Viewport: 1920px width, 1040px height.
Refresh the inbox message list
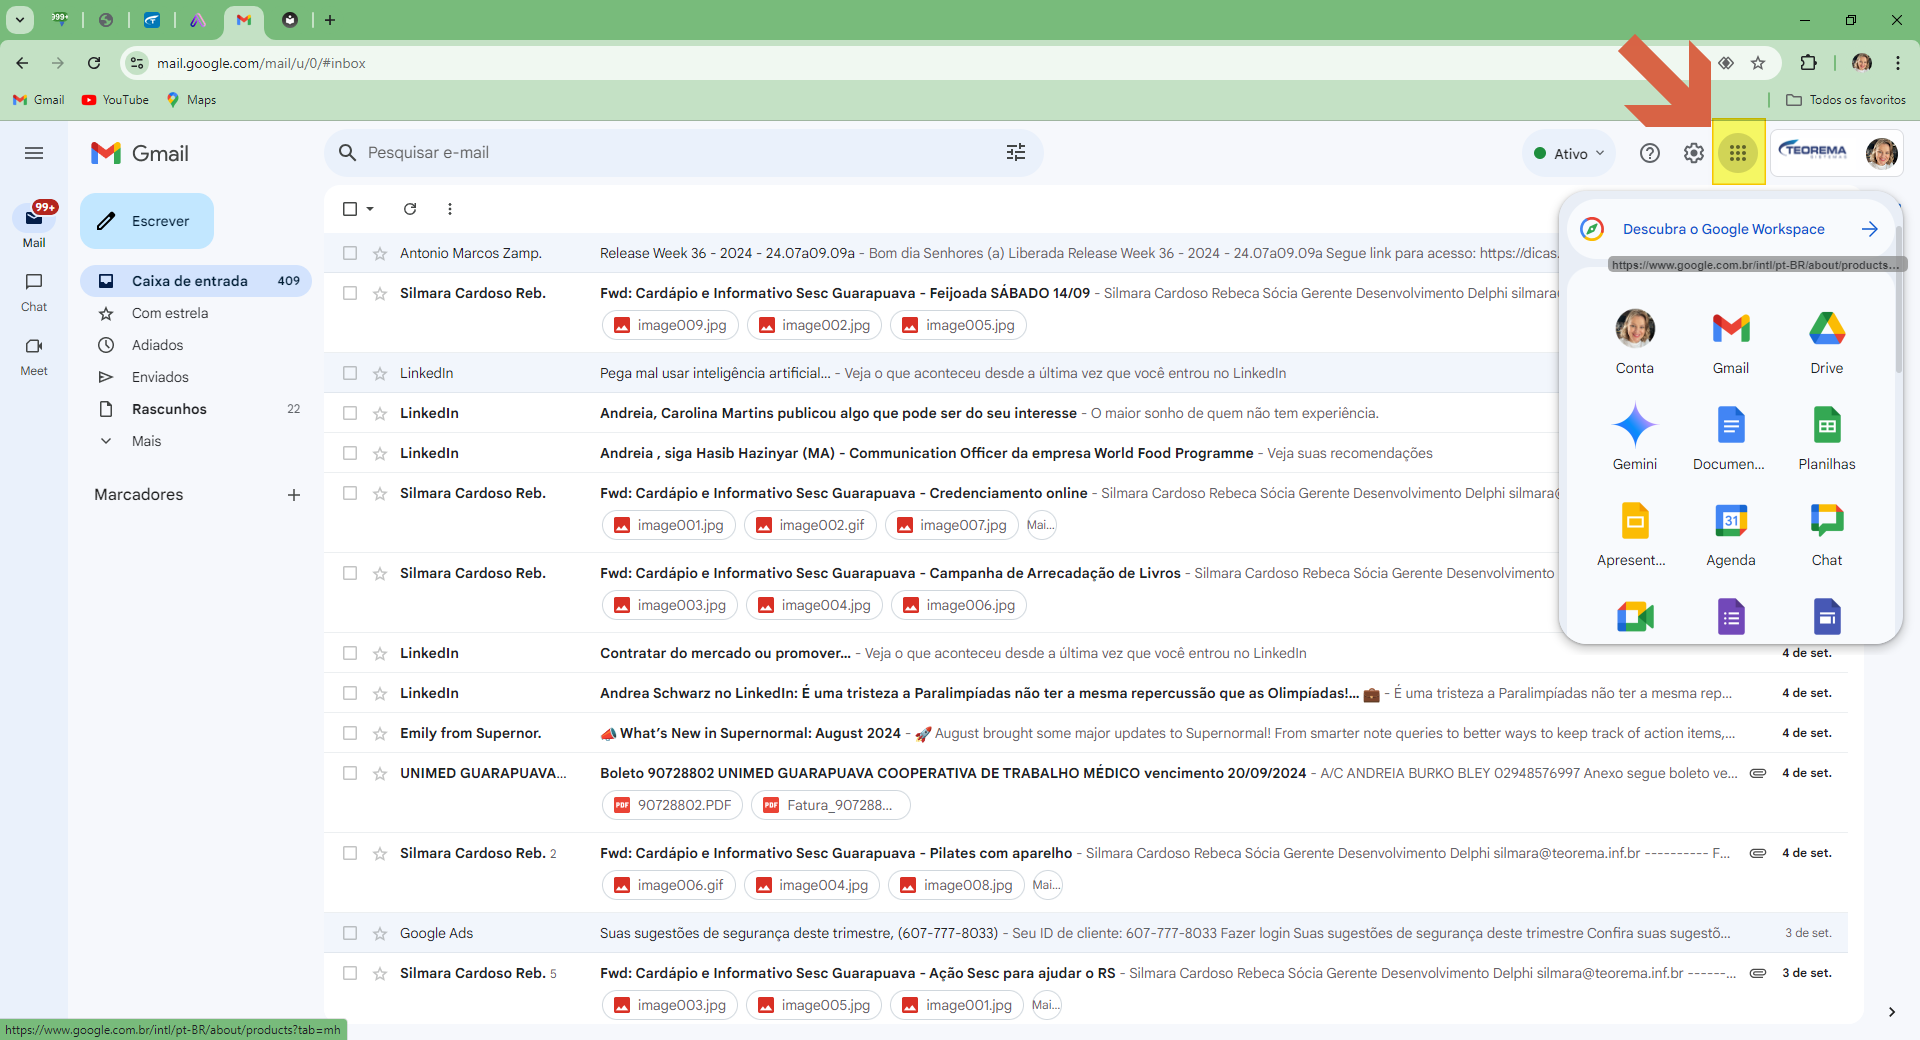click(410, 209)
